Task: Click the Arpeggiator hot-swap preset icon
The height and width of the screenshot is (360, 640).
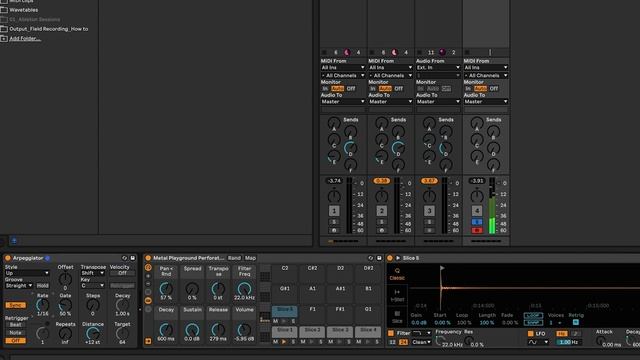Action: 124,258
